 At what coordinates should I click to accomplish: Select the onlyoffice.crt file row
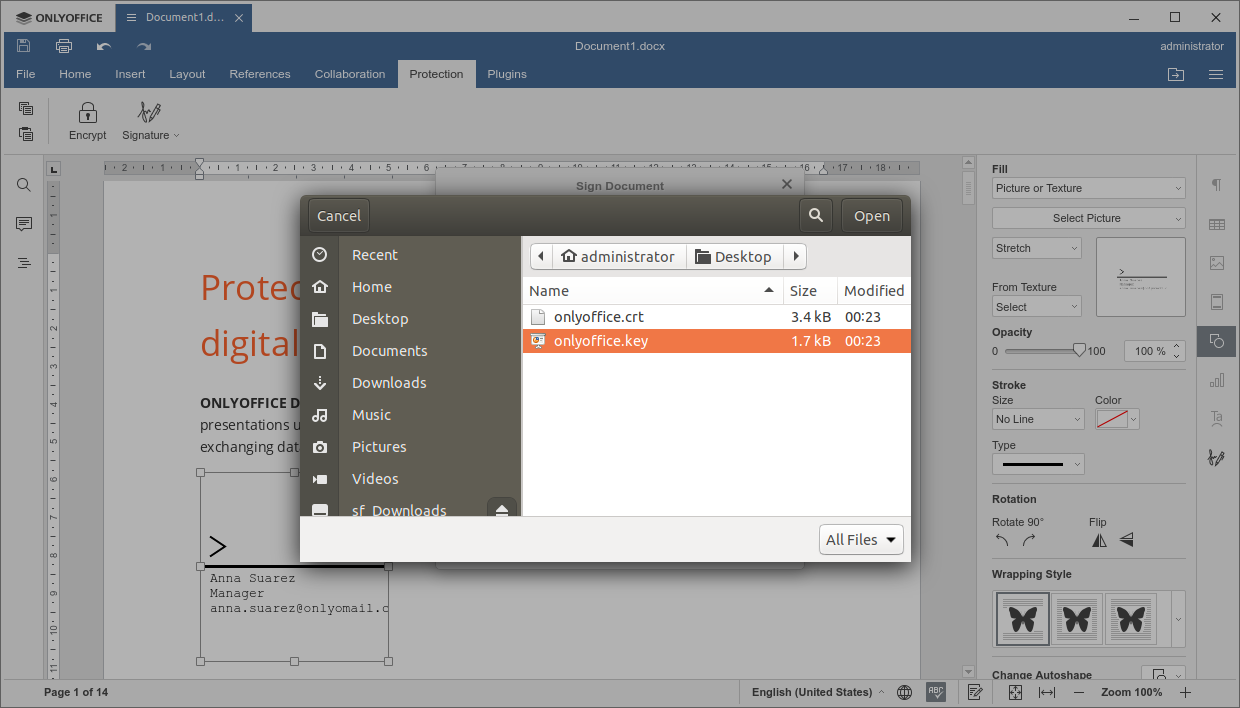pos(600,316)
